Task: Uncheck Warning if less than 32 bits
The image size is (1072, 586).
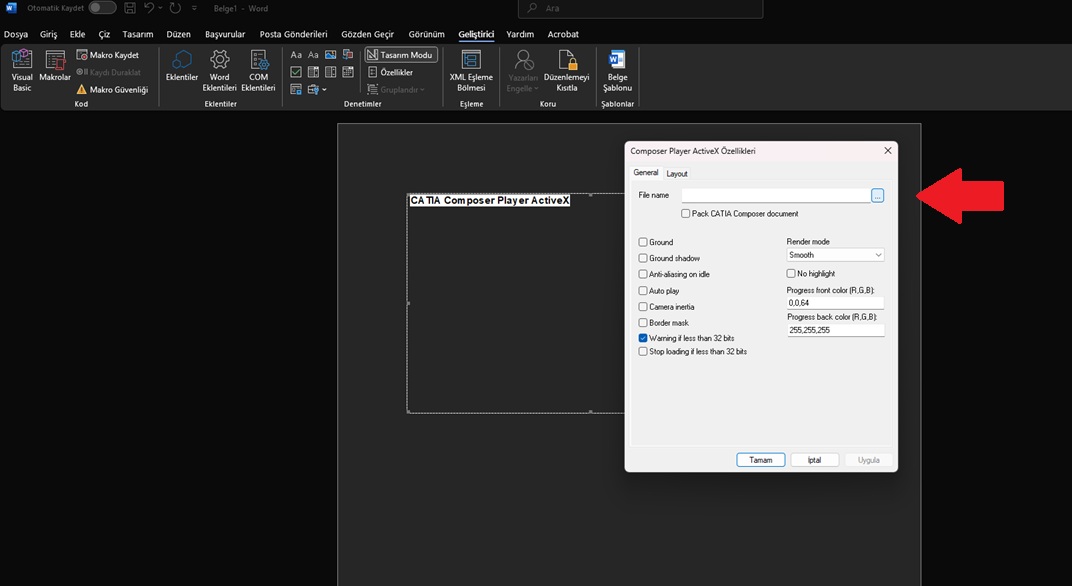Action: point(643,338)
